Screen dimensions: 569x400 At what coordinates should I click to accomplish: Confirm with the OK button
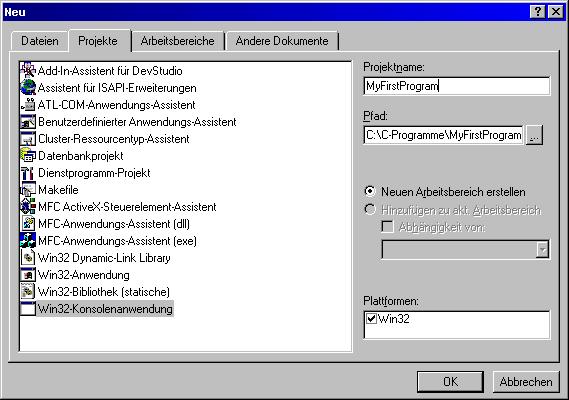click(450, 381)
